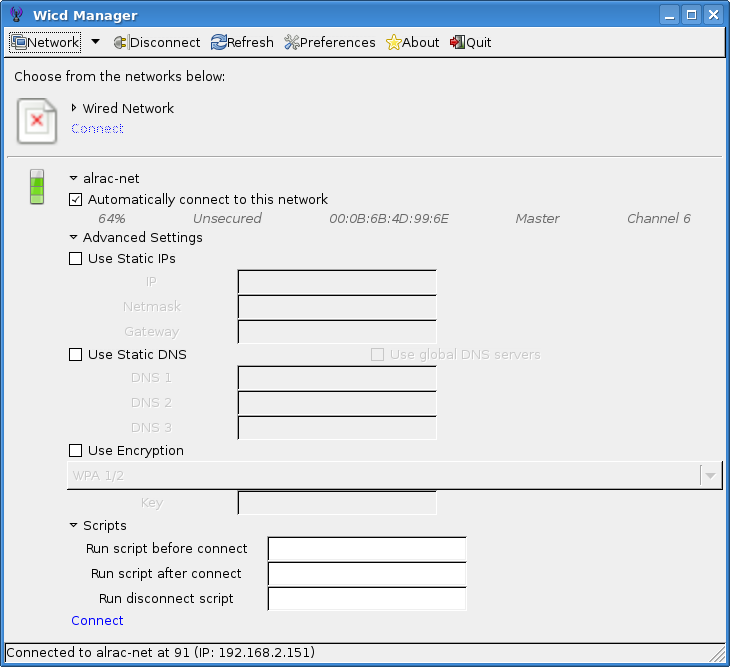Click the Master mode text
Viewport: 730px width, 667px height.
coord(537,218)
